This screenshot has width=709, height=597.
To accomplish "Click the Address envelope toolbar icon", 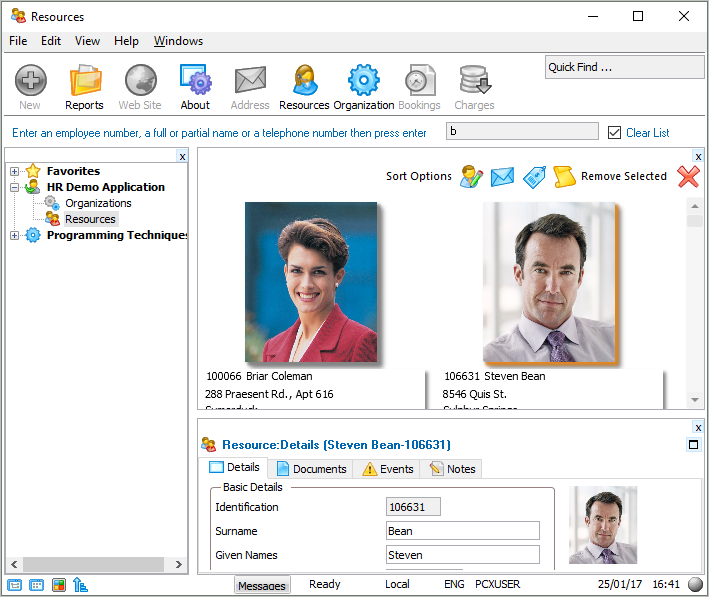I will [x=250, y=80].
